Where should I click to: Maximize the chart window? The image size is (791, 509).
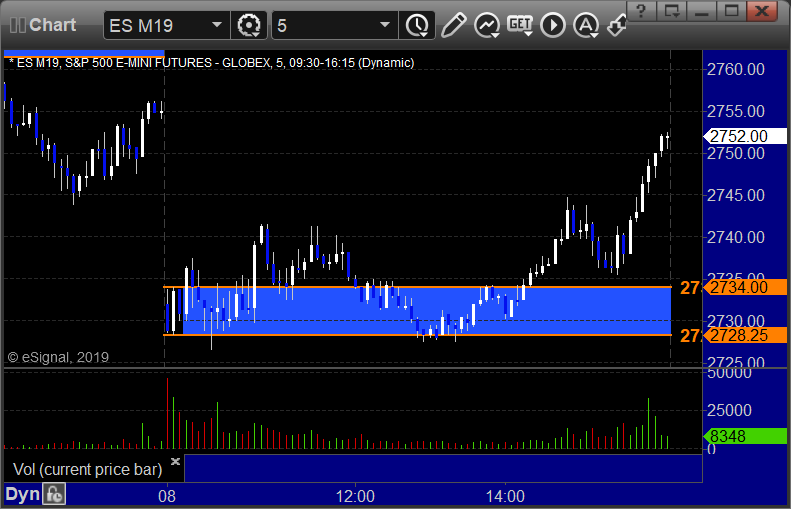pos(731,11)
